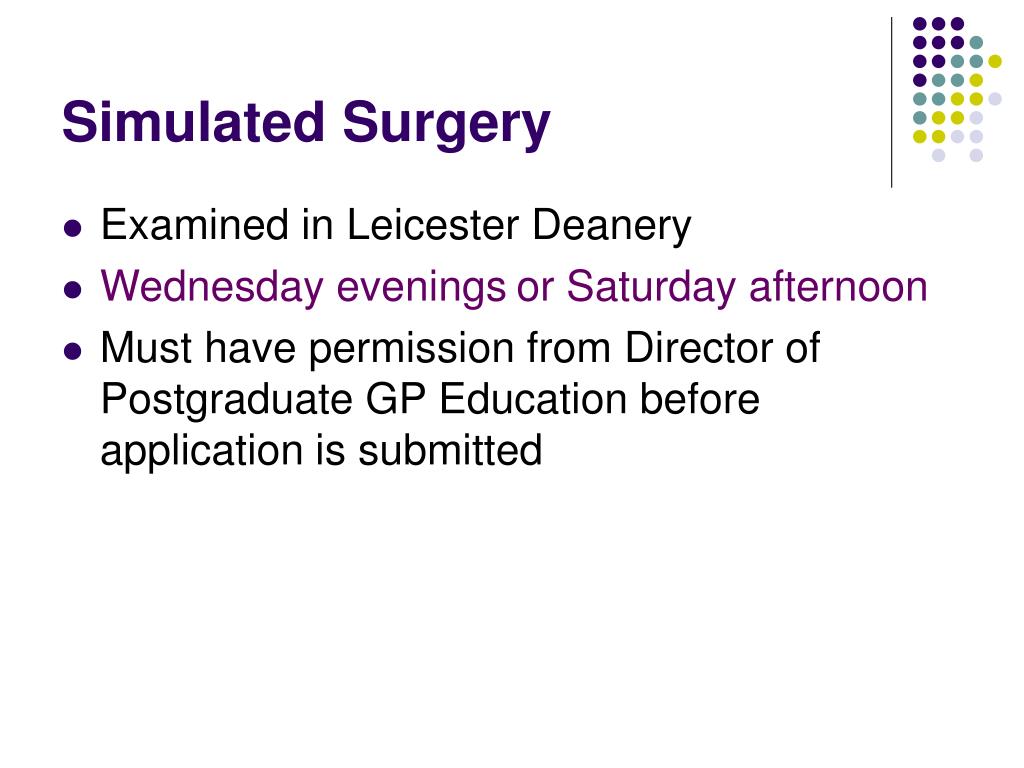The width and height of the screenshot is (1024, 768).
Task: Click the rightmost yellow dot in decoration
Action: pyautogui.click(x=995, y=61)
